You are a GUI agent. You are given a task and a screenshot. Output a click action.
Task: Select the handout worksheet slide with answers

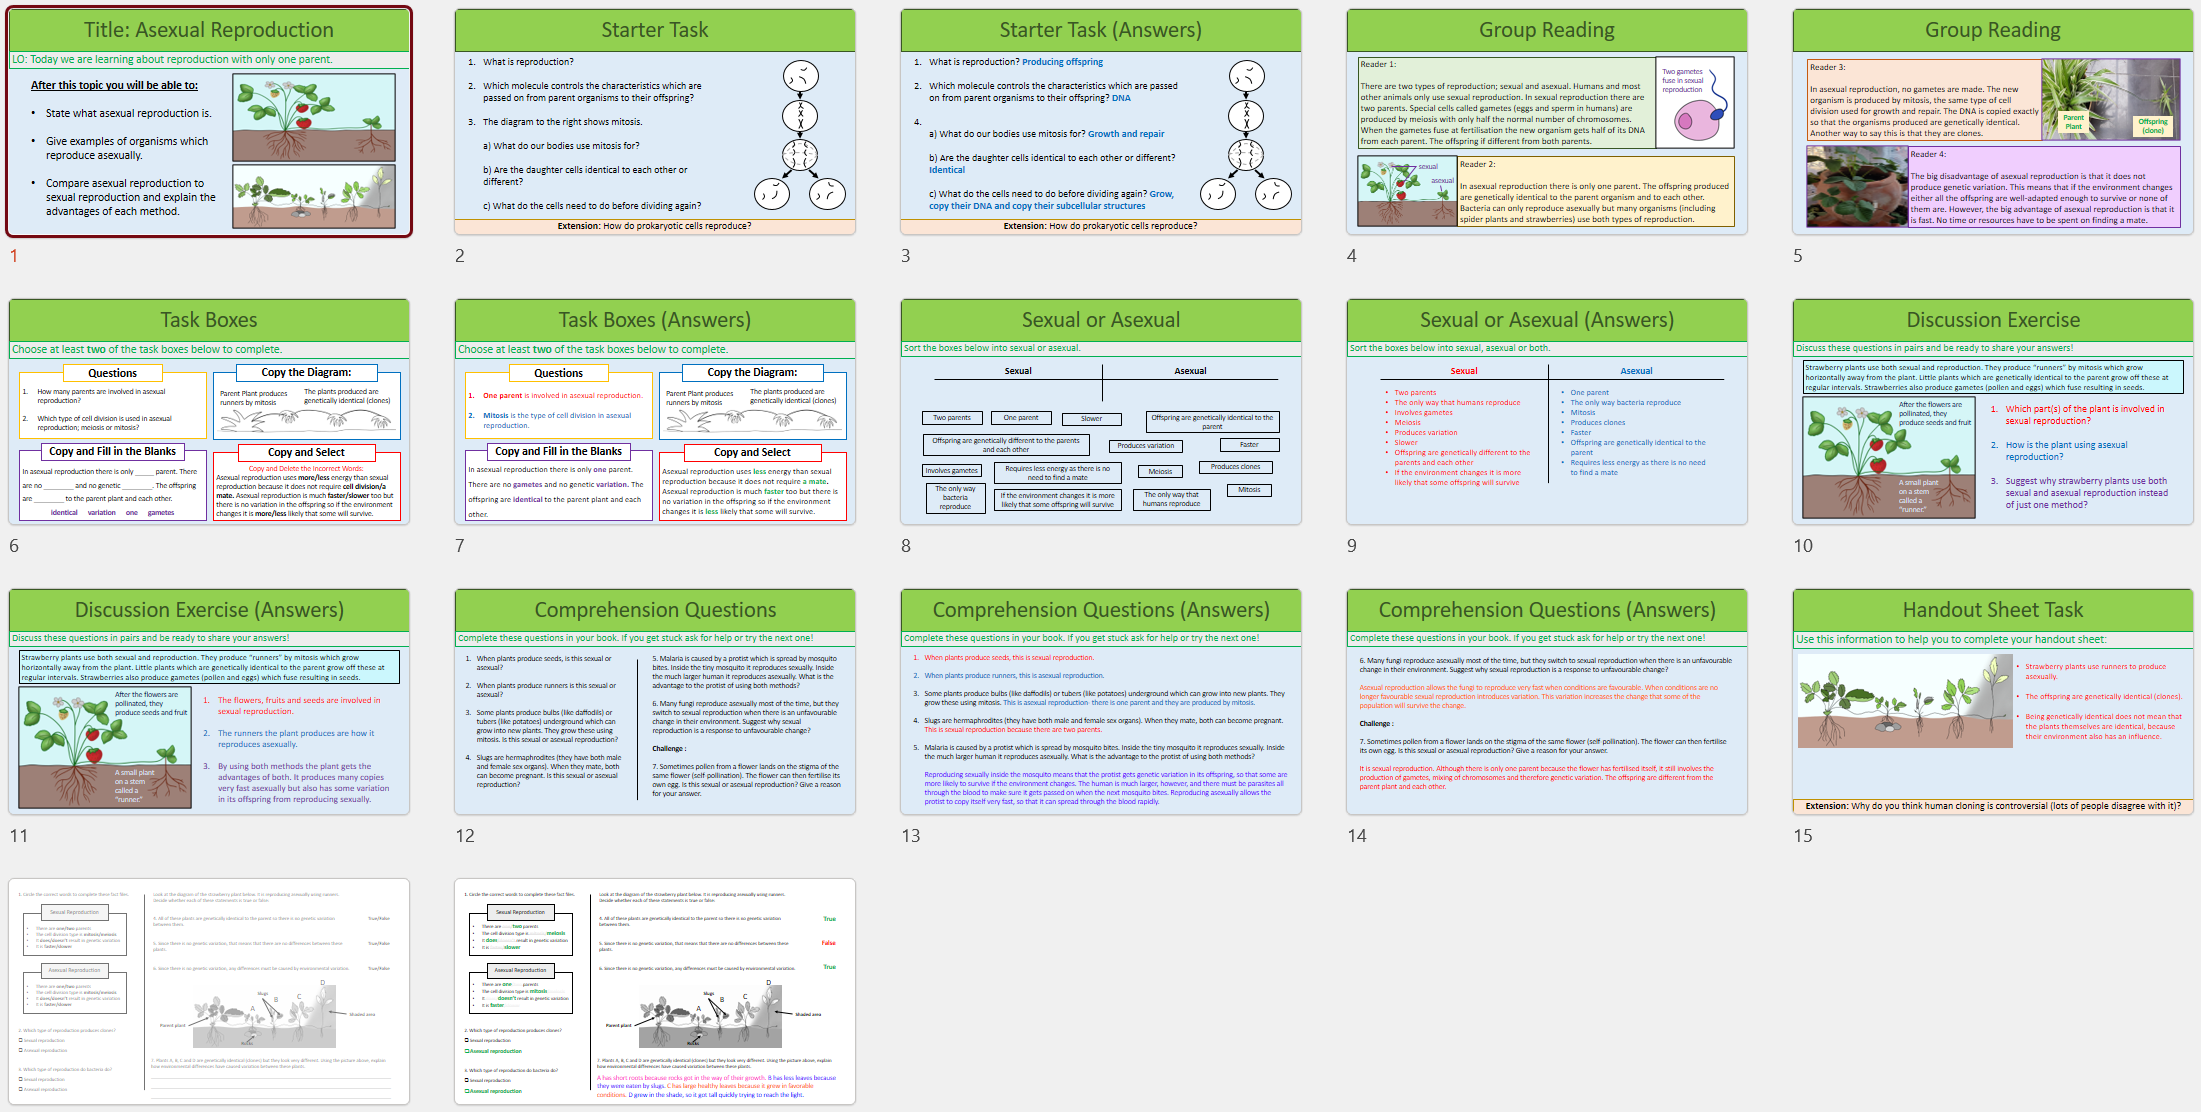655,992
